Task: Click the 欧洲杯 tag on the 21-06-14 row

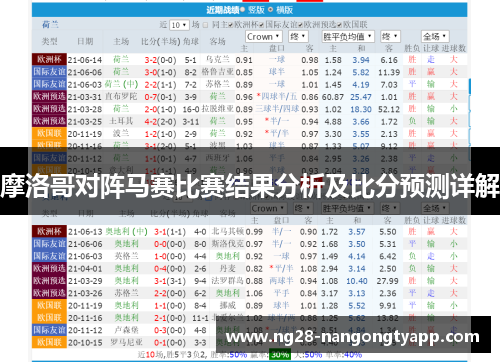Action: point(49,60)
